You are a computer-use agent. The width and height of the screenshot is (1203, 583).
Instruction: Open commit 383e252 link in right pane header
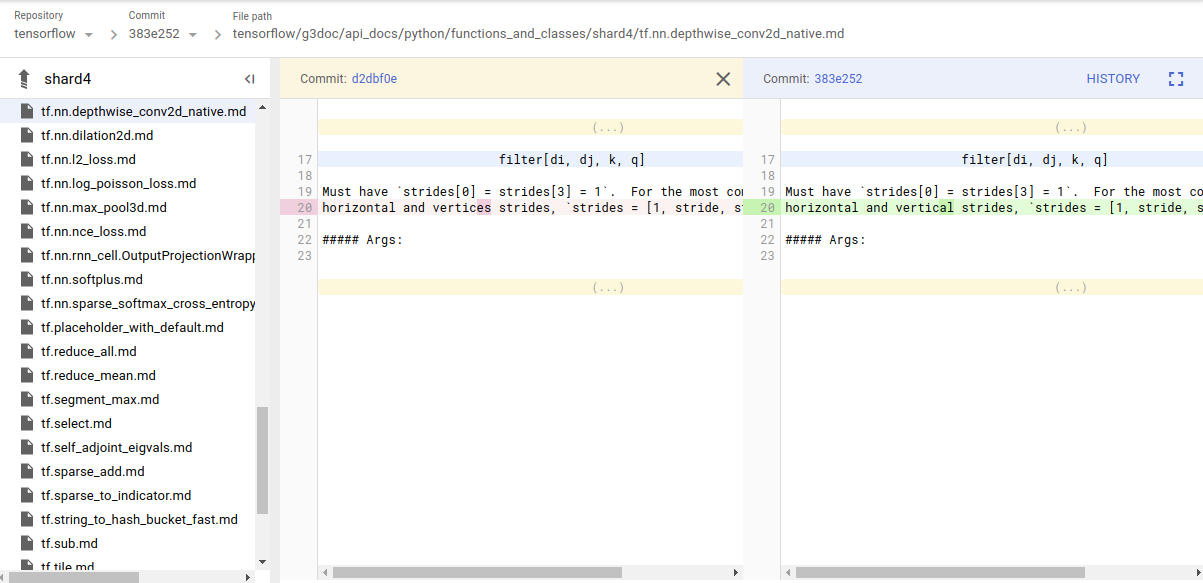click(838, 79)
